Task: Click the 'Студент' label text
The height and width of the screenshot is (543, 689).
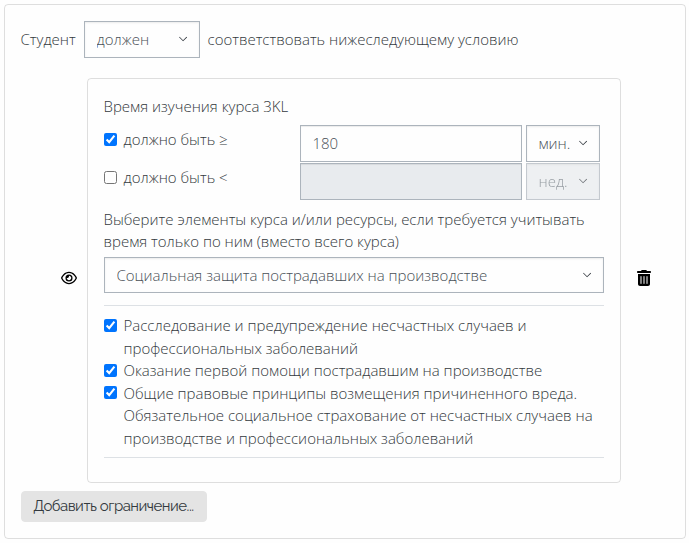Action: pyautogui.click(x=48, y=40)
